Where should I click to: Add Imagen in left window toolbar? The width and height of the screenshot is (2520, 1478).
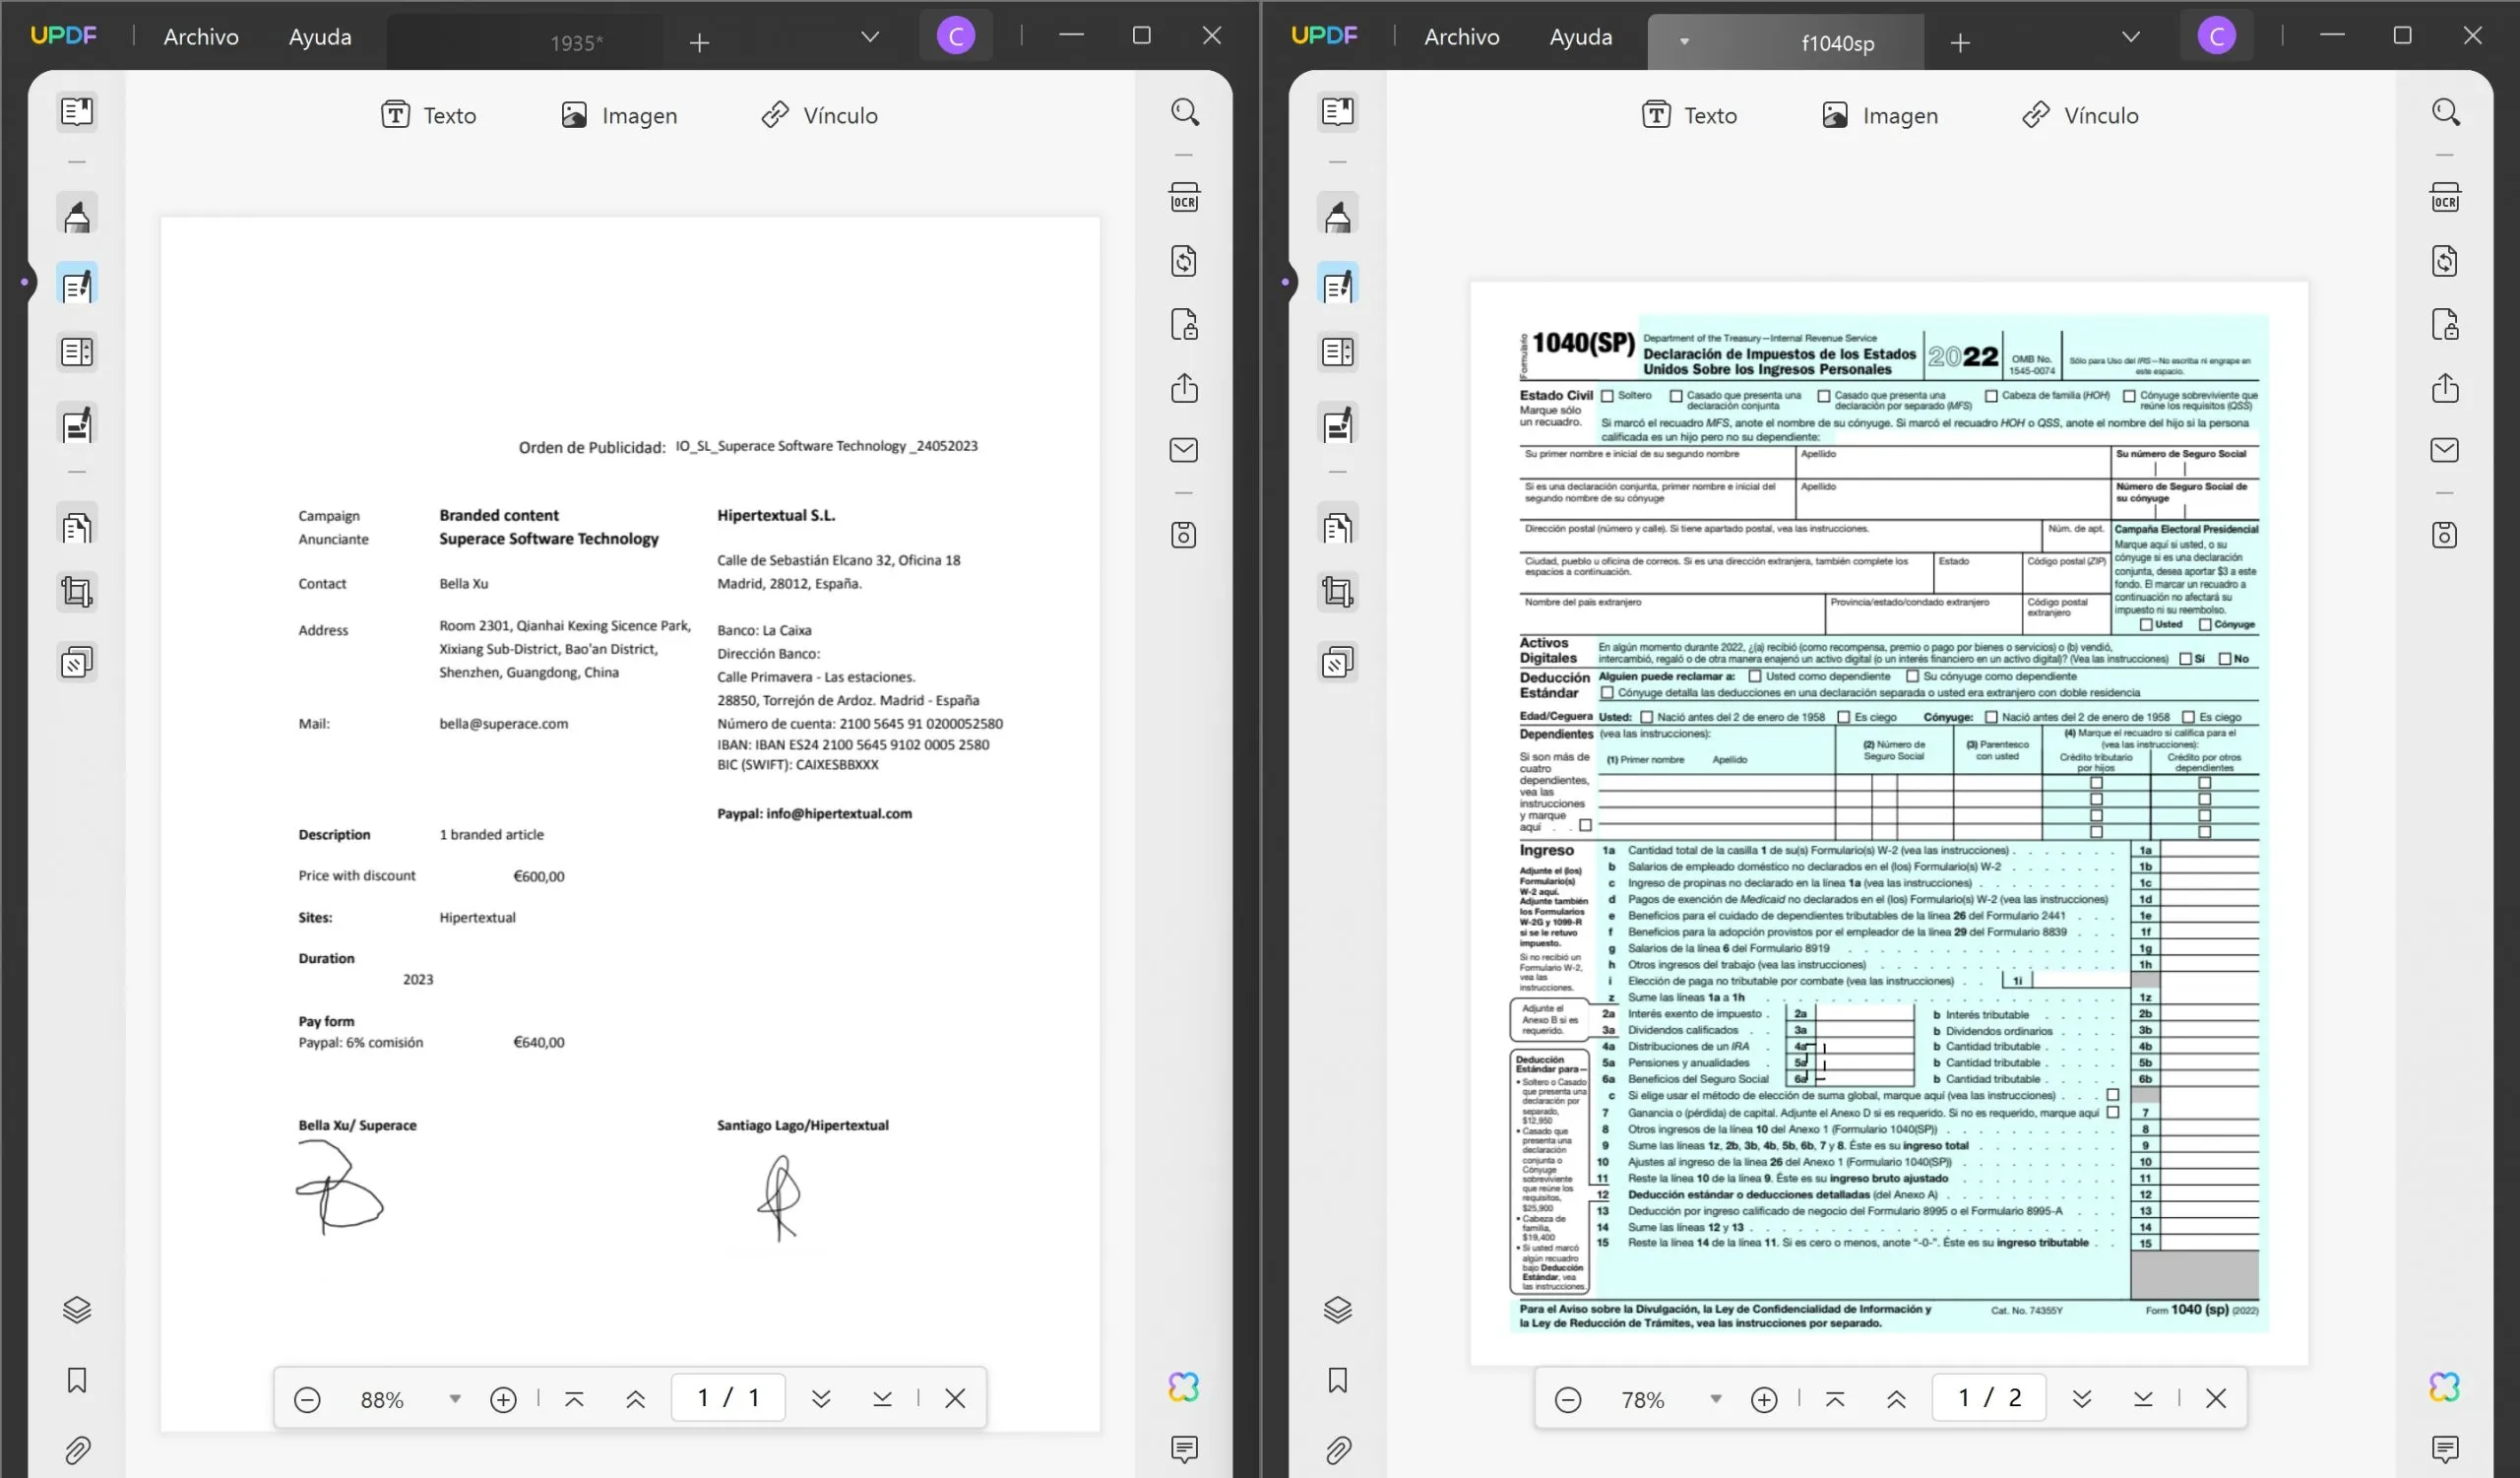(x=619, y=115)
